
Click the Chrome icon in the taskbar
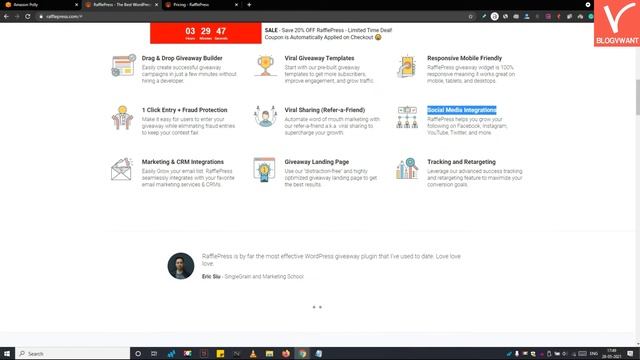[302, 353]
